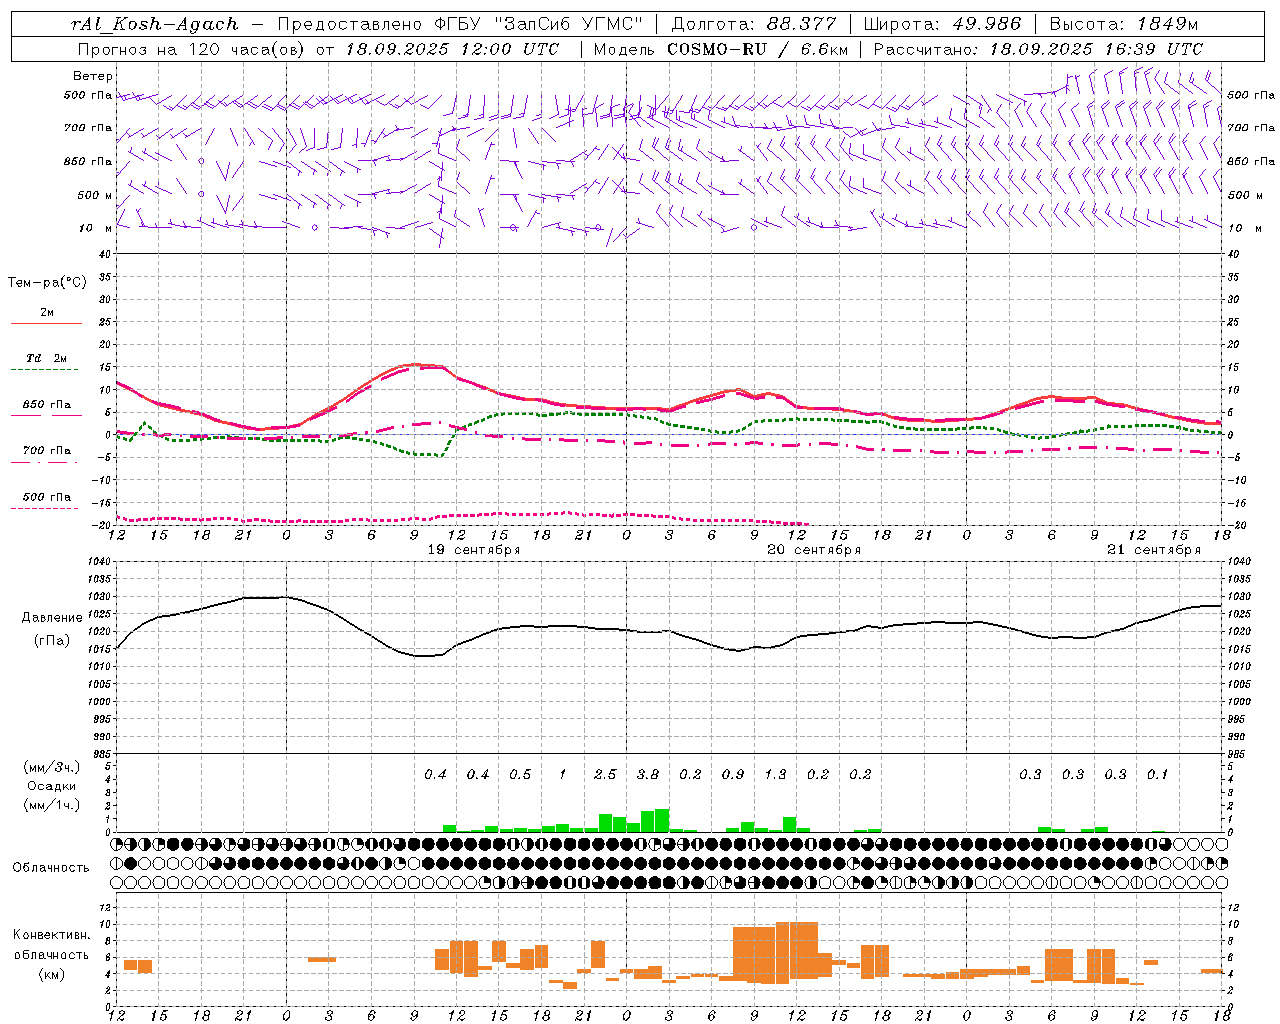Viewport: 1280px width, 1024px height.
Task: Click the station name rAl_Kosh-Agach in header
Action: click(x=155, y=24)
